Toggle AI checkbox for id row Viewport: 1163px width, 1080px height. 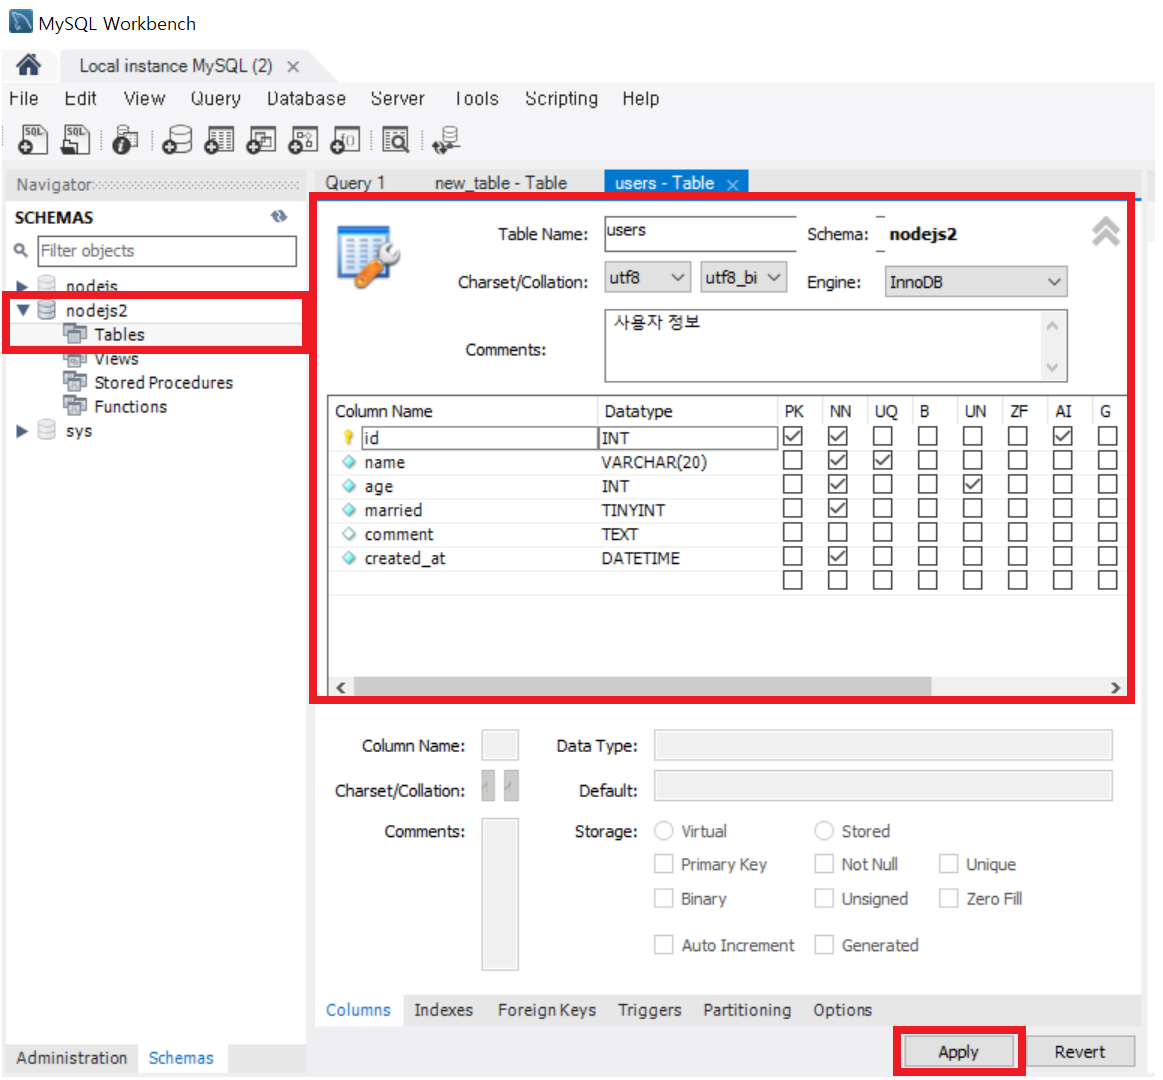(x=1062, y=436)
